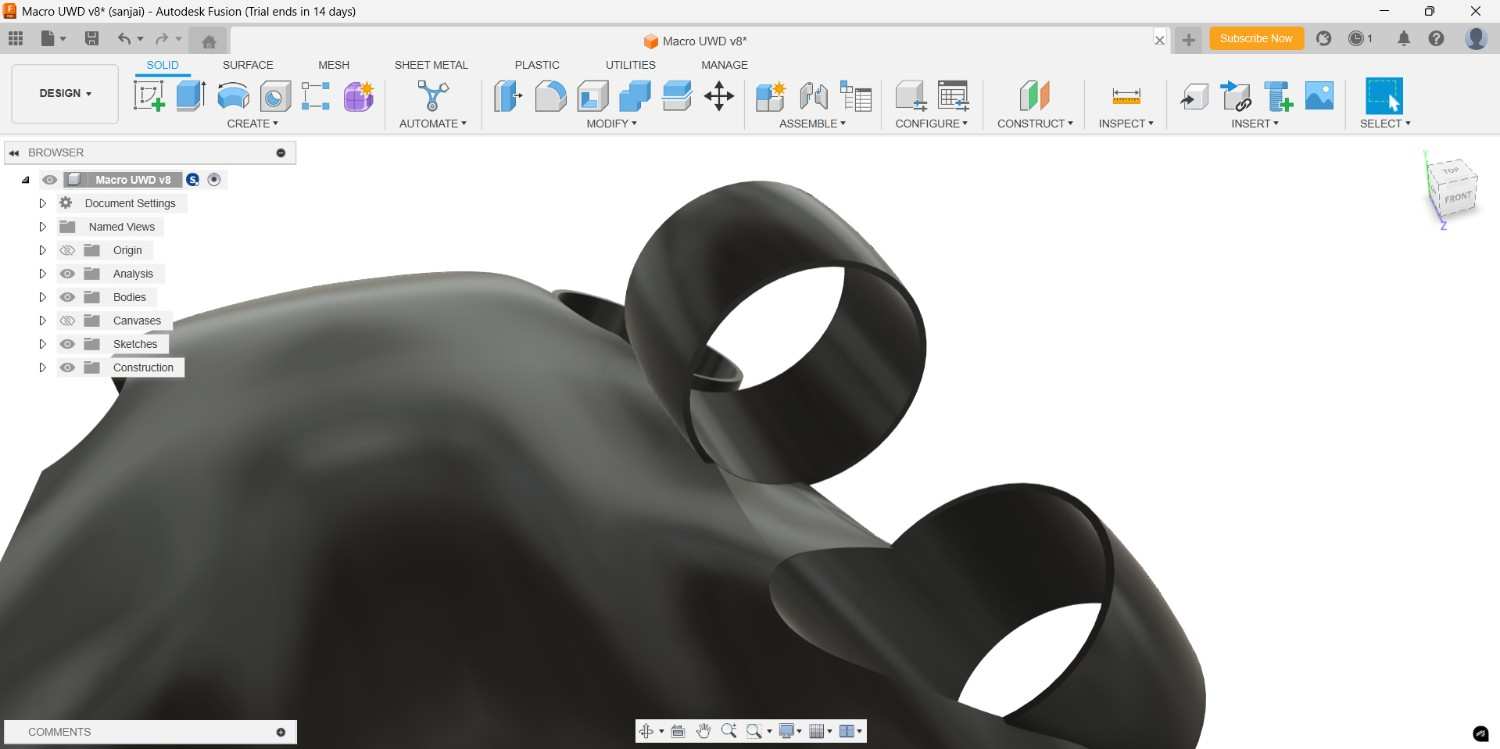Viewport: 1500px width, 749px height.
Task: Open the Create Form tool
Action: pos(358,96)
